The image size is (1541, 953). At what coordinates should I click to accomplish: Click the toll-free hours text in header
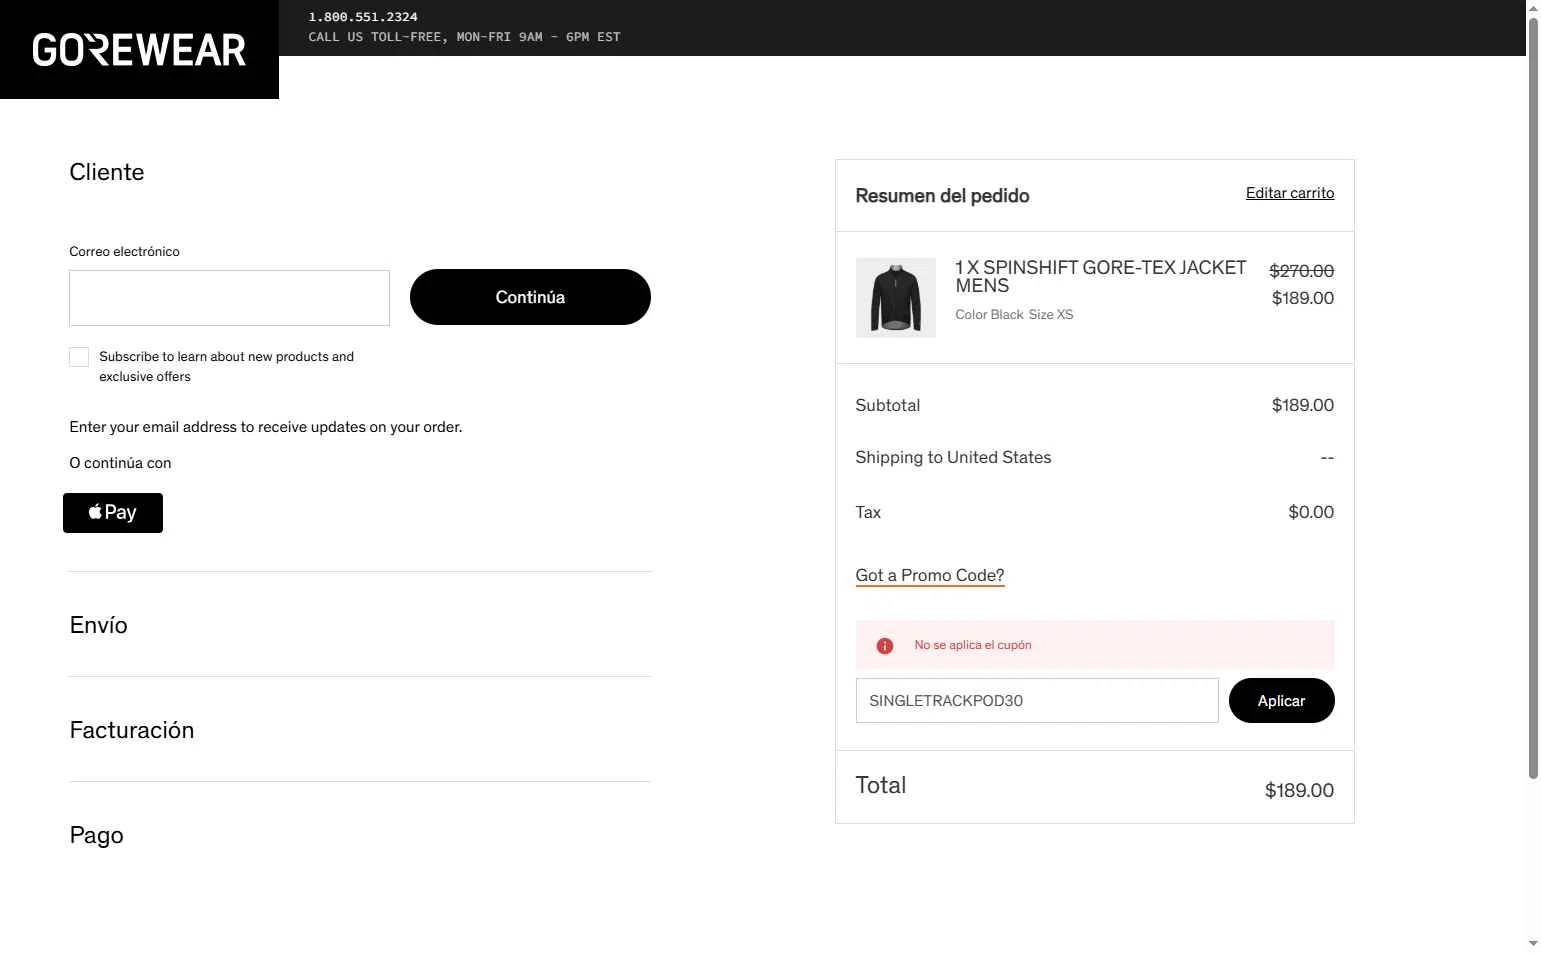pyautogui.click(x=464, y=37)
